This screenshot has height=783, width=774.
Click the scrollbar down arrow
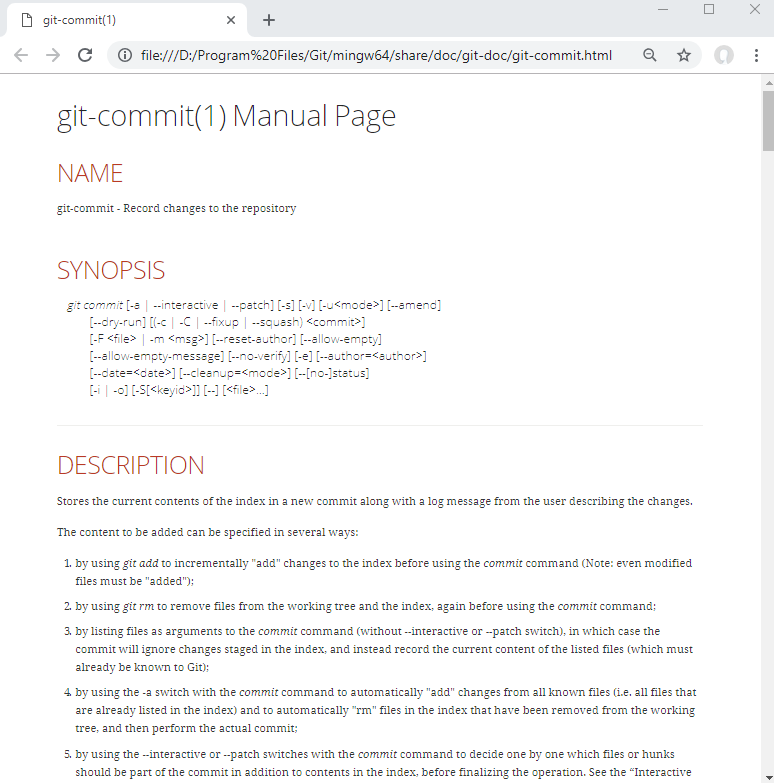[x=767, y=776]
